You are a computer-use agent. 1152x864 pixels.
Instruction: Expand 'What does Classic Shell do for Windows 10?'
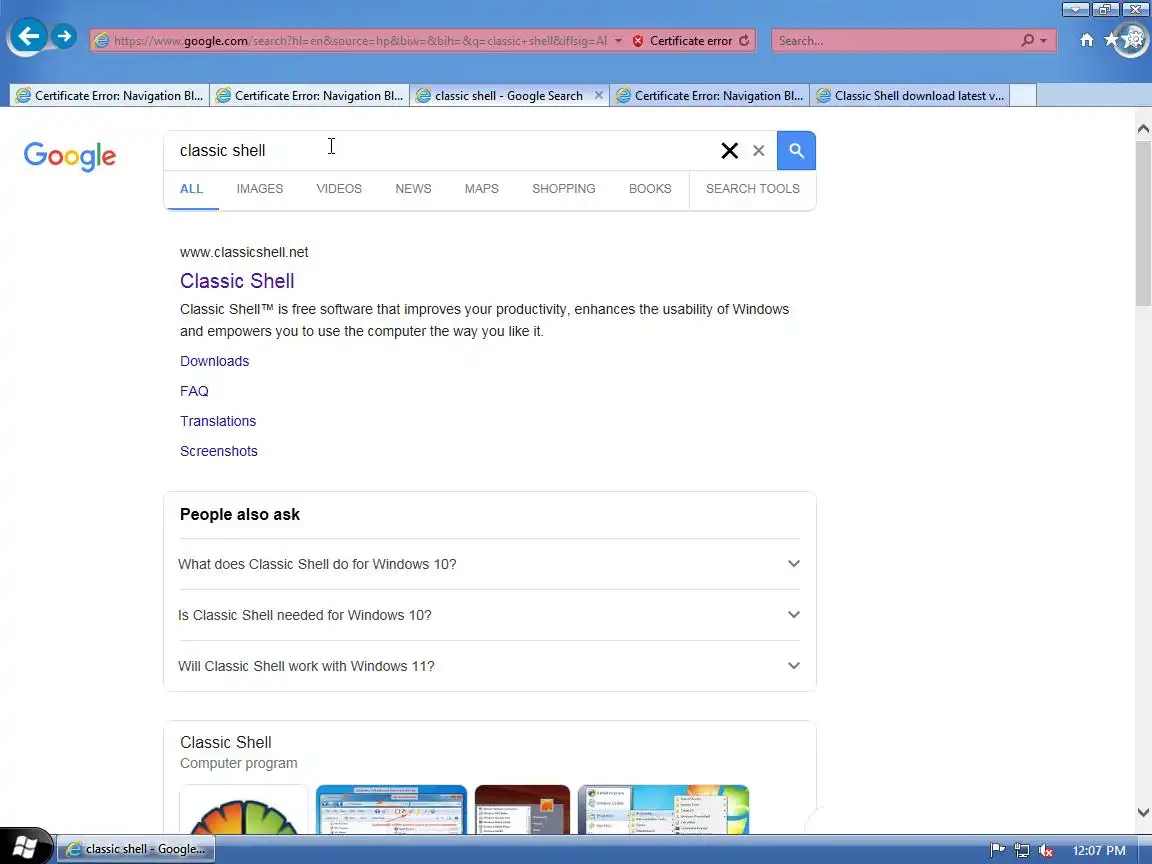(489, 564)
